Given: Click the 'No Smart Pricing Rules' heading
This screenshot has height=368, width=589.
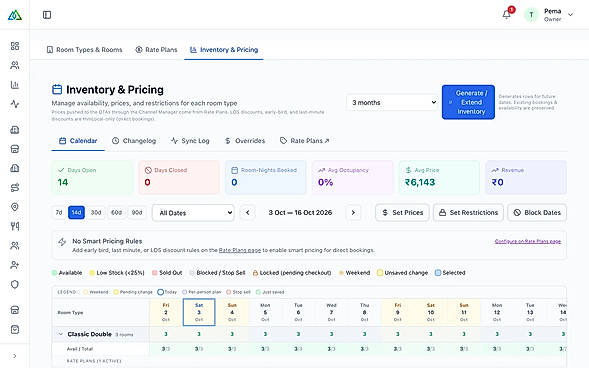Looking at the screenshot, I should click(107, 241).
